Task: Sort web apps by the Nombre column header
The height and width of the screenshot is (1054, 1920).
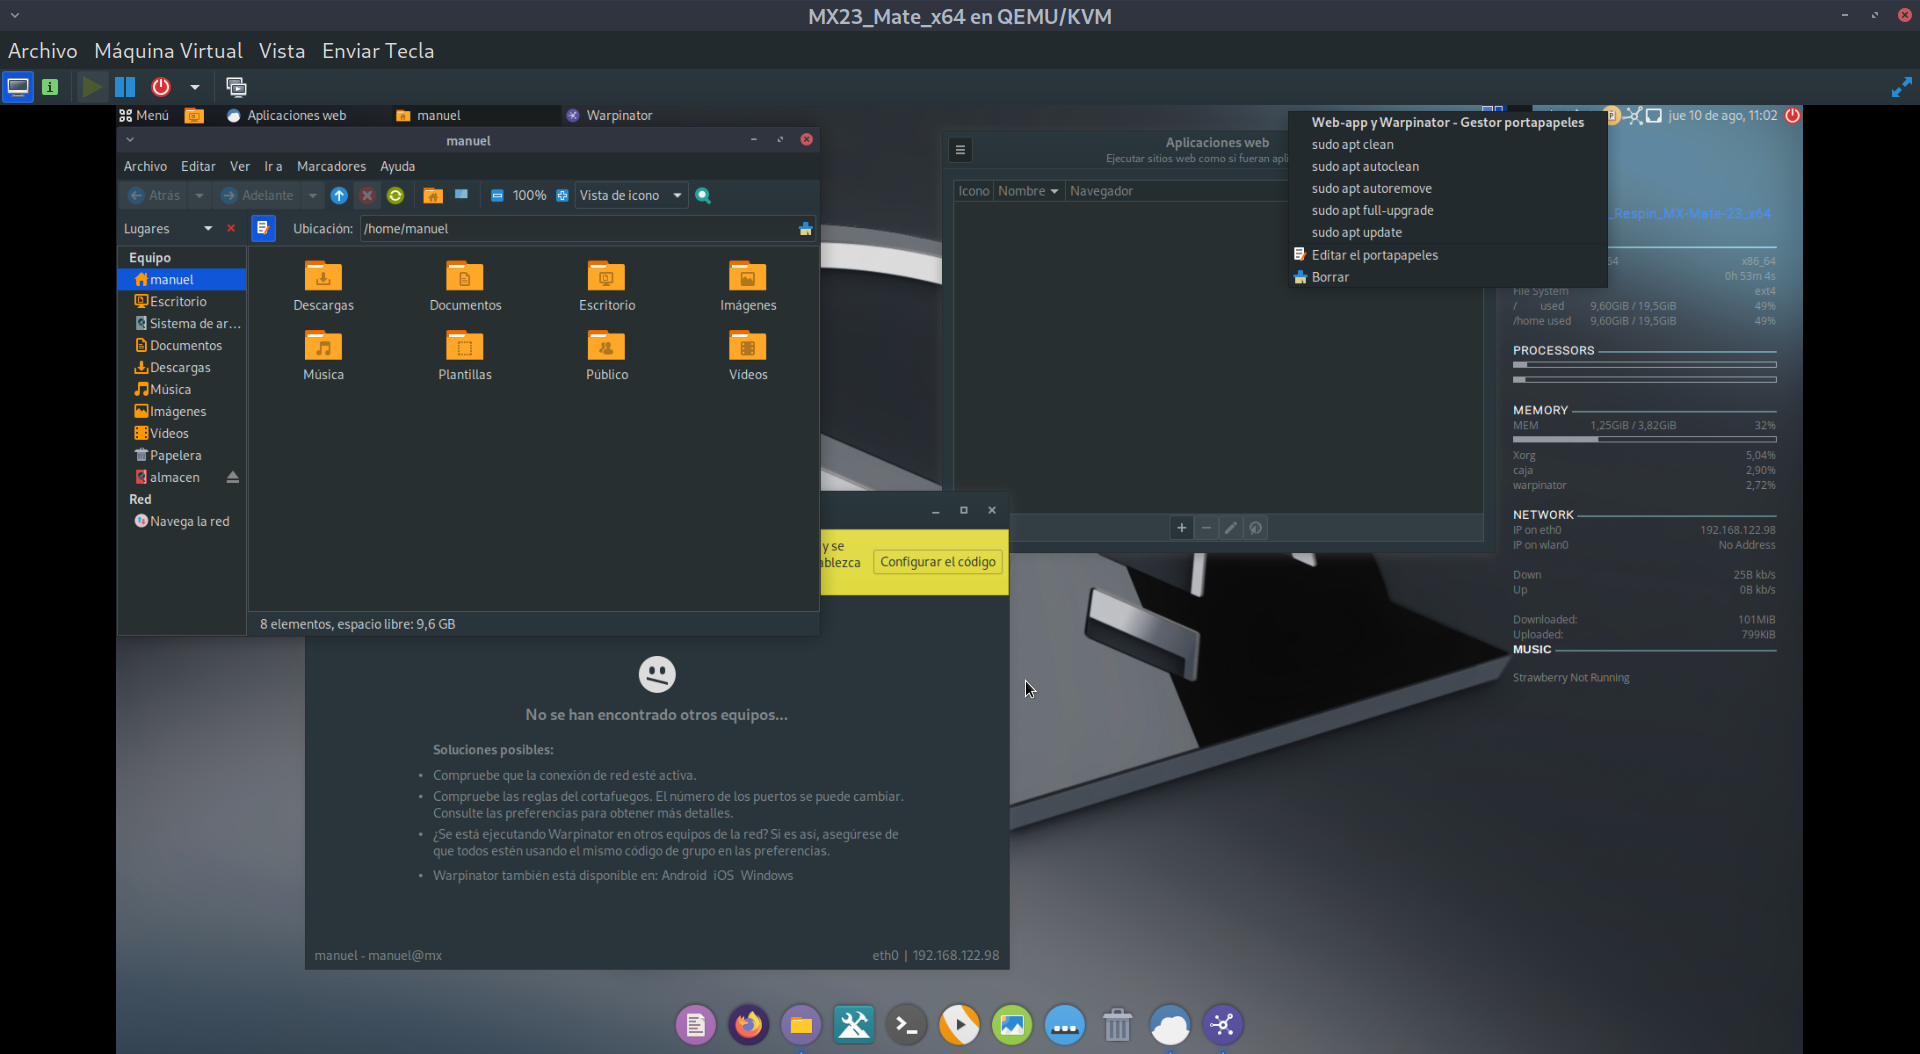Action: (x=1028, y=191)
